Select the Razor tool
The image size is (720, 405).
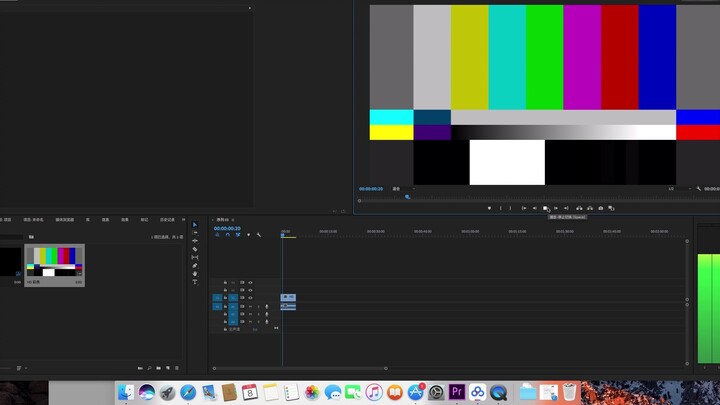point(195,249)
